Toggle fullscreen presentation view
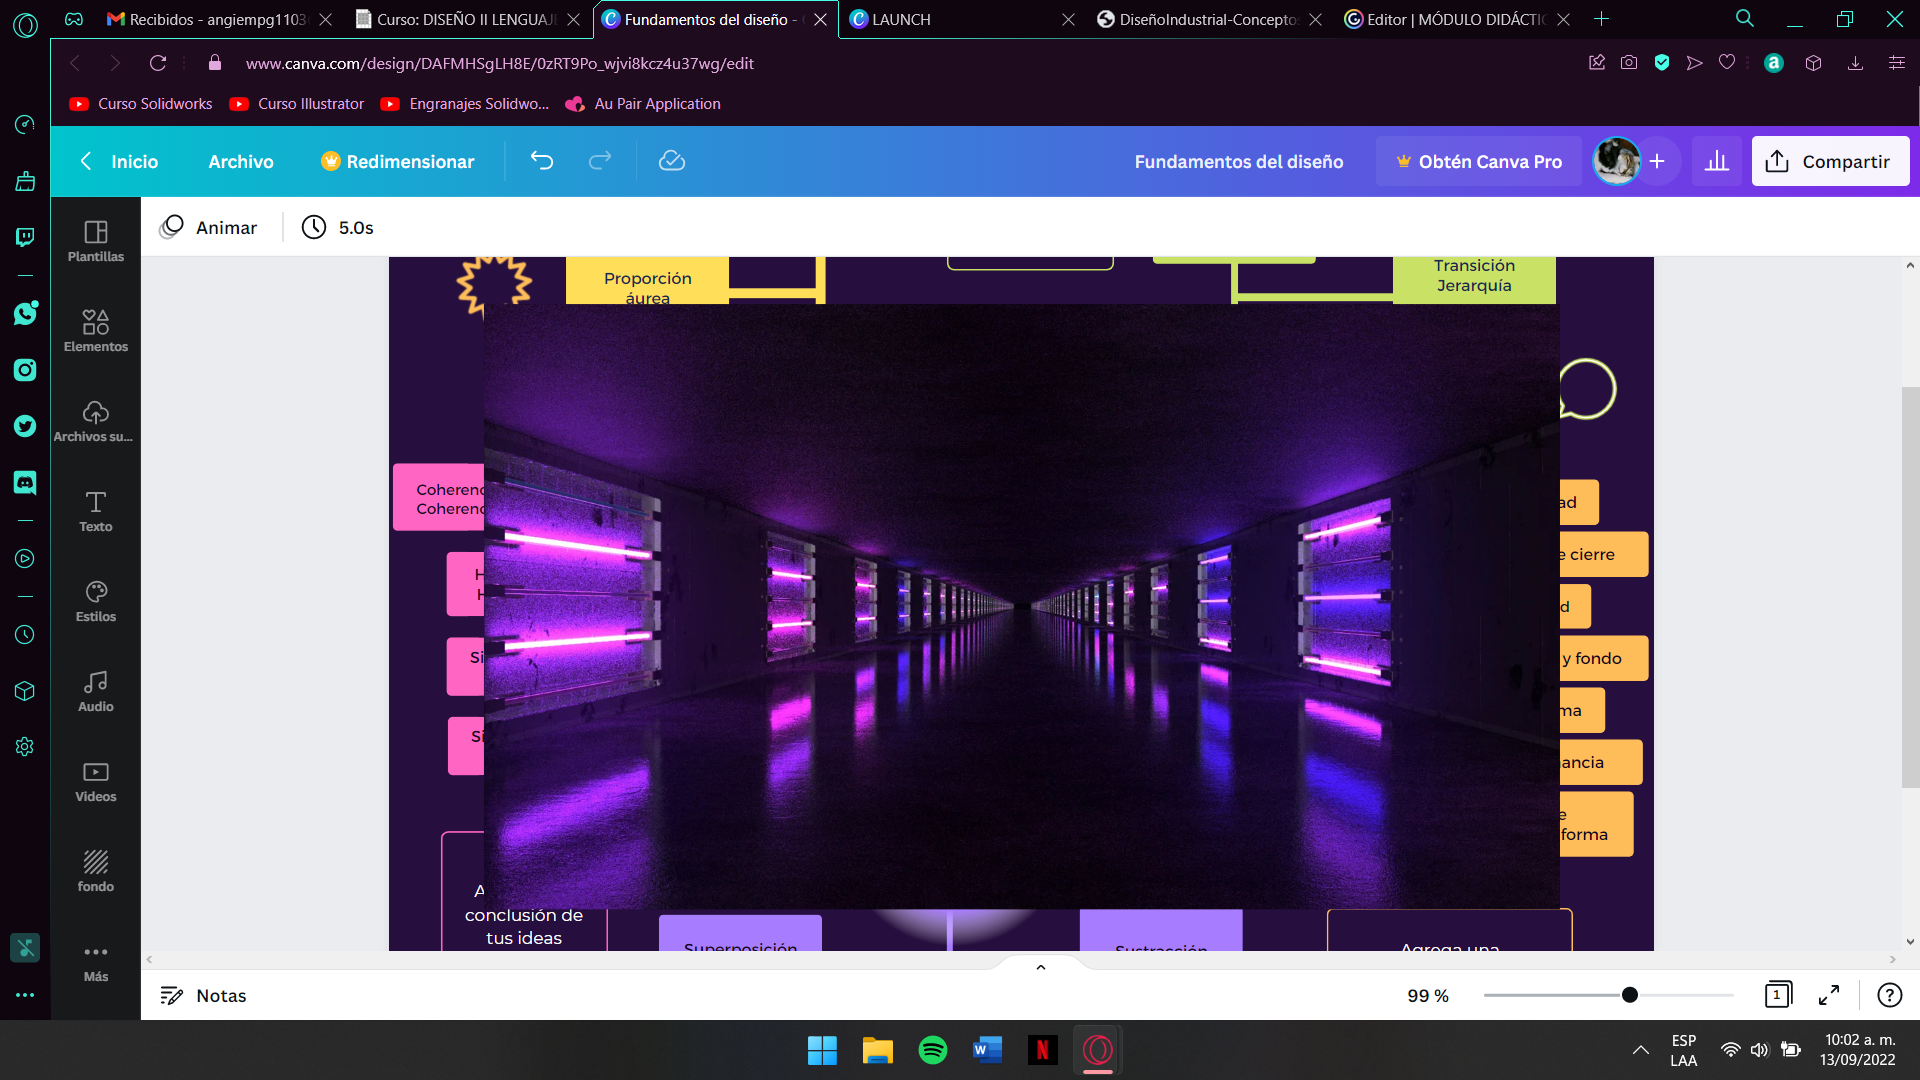1920x1080 pixels. 1830,995
